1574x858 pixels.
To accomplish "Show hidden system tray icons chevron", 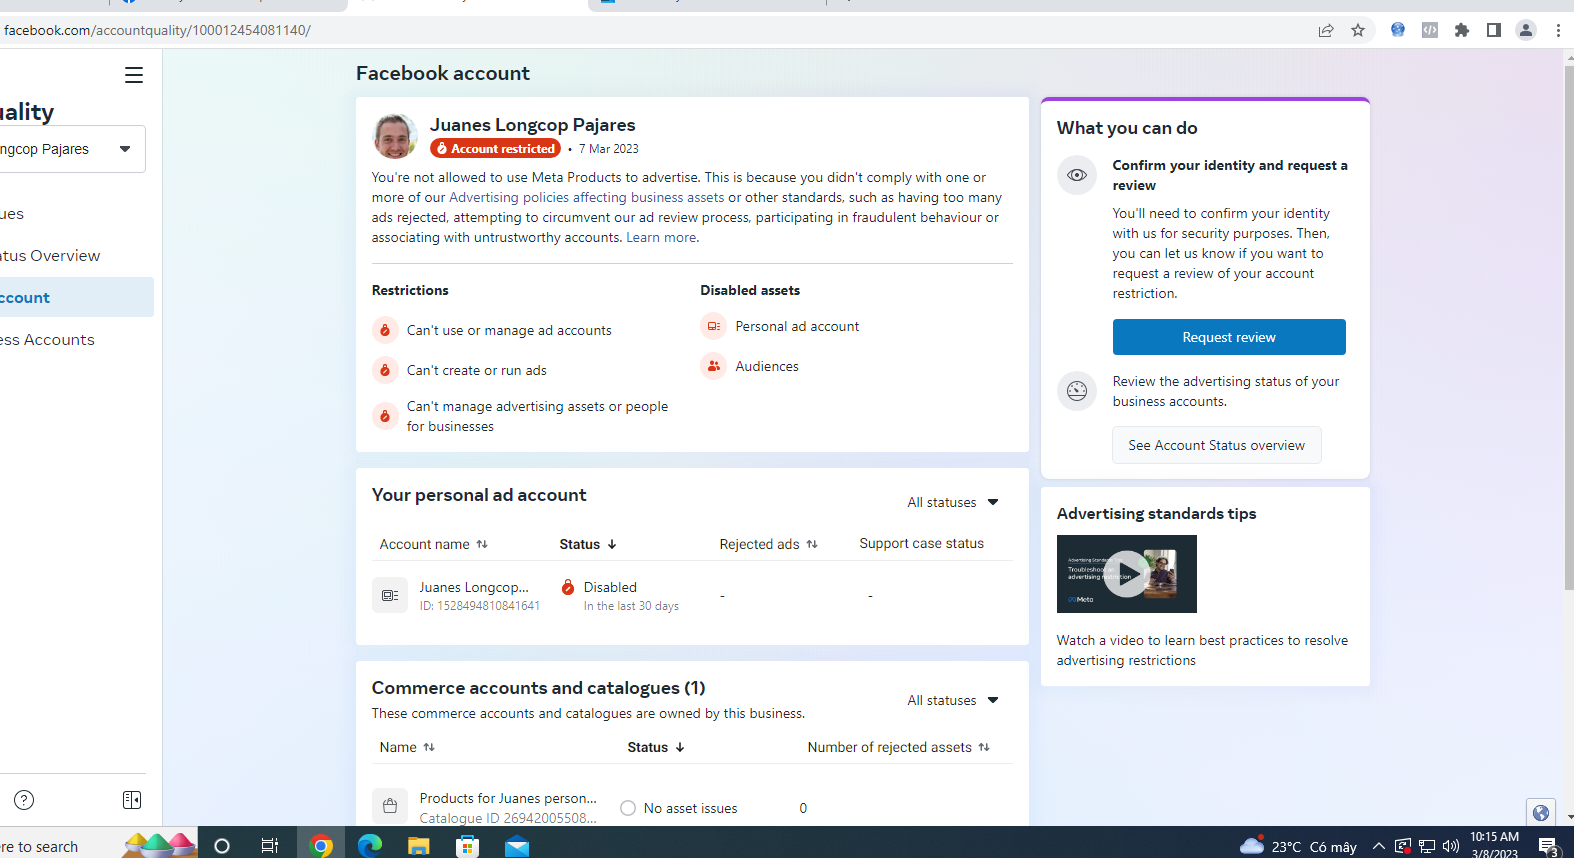I will [1379, 846].
